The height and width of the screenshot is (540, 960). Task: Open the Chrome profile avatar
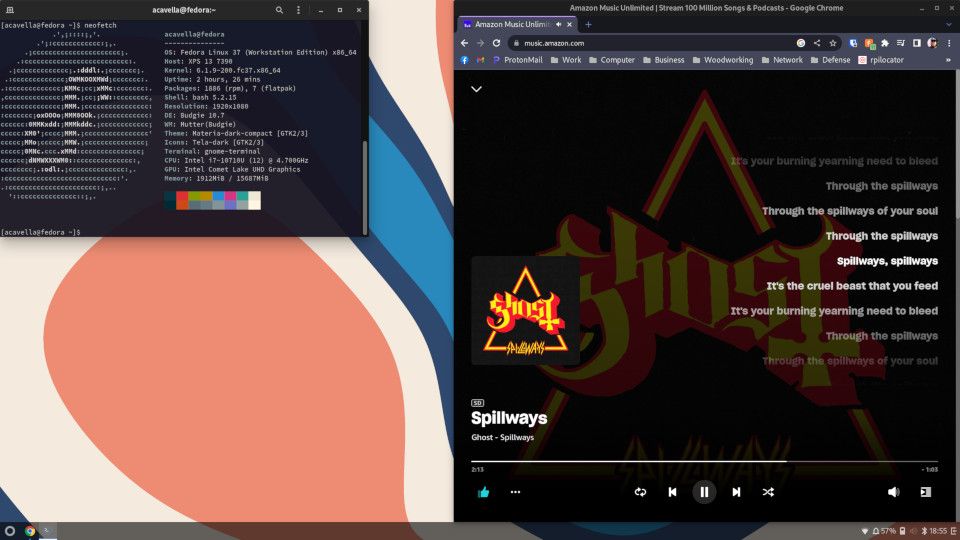coord(932,43)
